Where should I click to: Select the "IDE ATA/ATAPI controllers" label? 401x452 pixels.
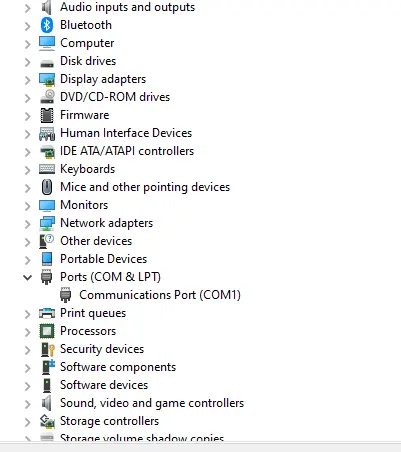pyautogui.click(x=127, y=151)
